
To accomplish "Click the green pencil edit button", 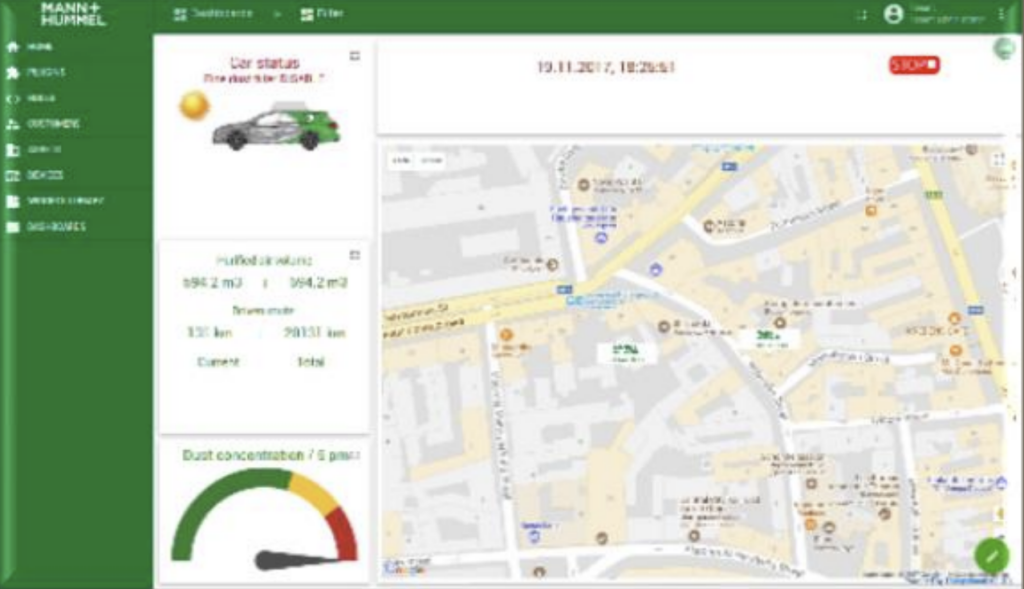I will tap(991, 556).
